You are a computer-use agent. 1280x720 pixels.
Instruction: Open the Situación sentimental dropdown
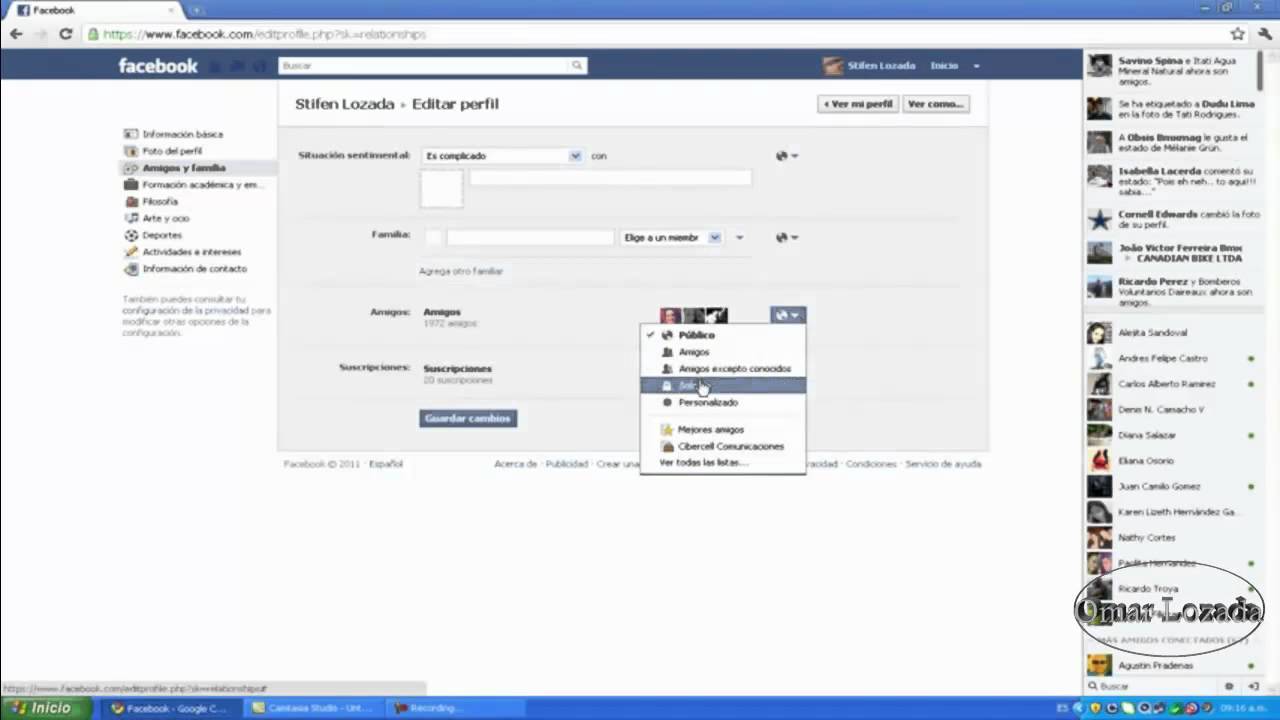[x=502, y=156]
